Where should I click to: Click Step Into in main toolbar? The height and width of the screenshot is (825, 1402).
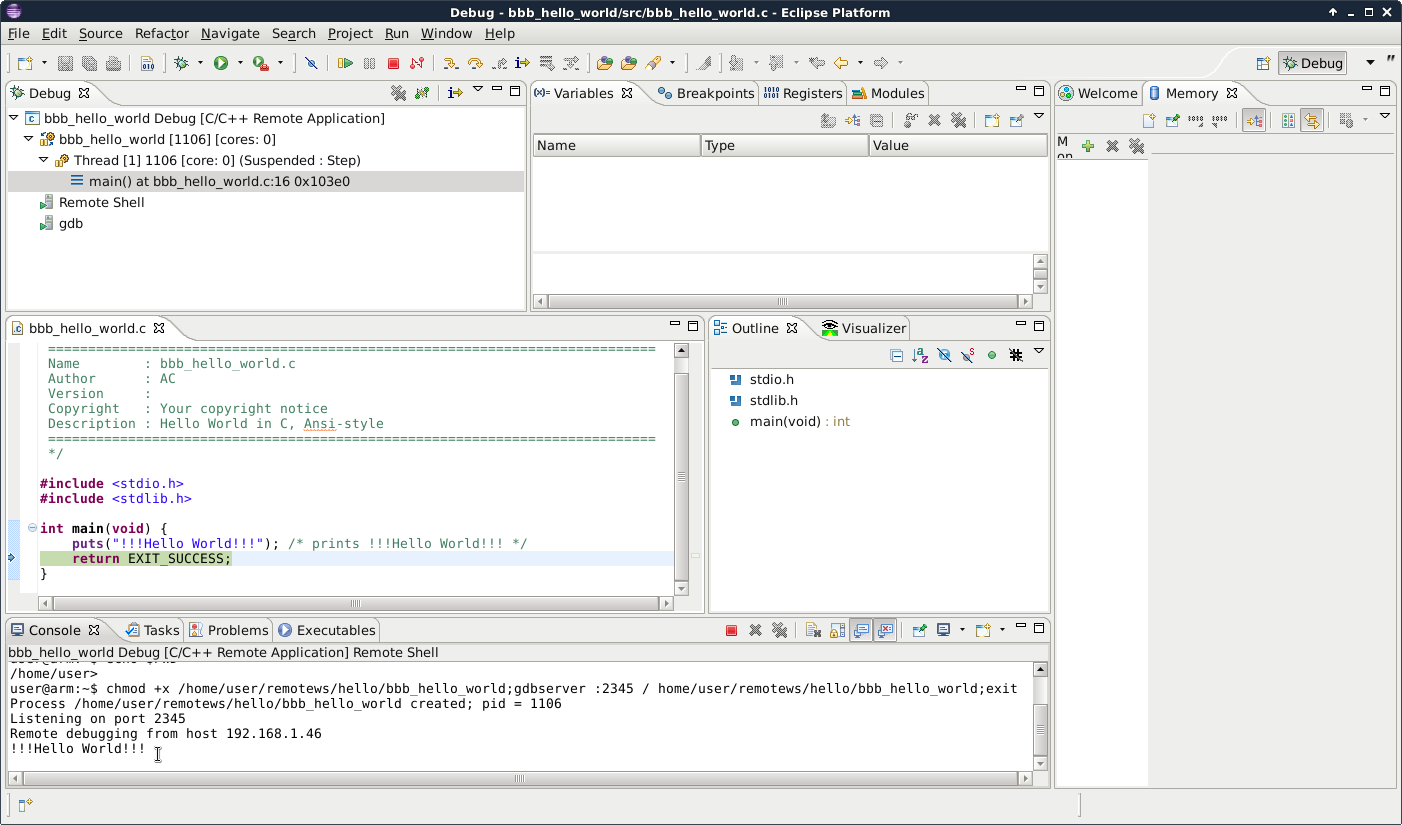coord(451,63)
